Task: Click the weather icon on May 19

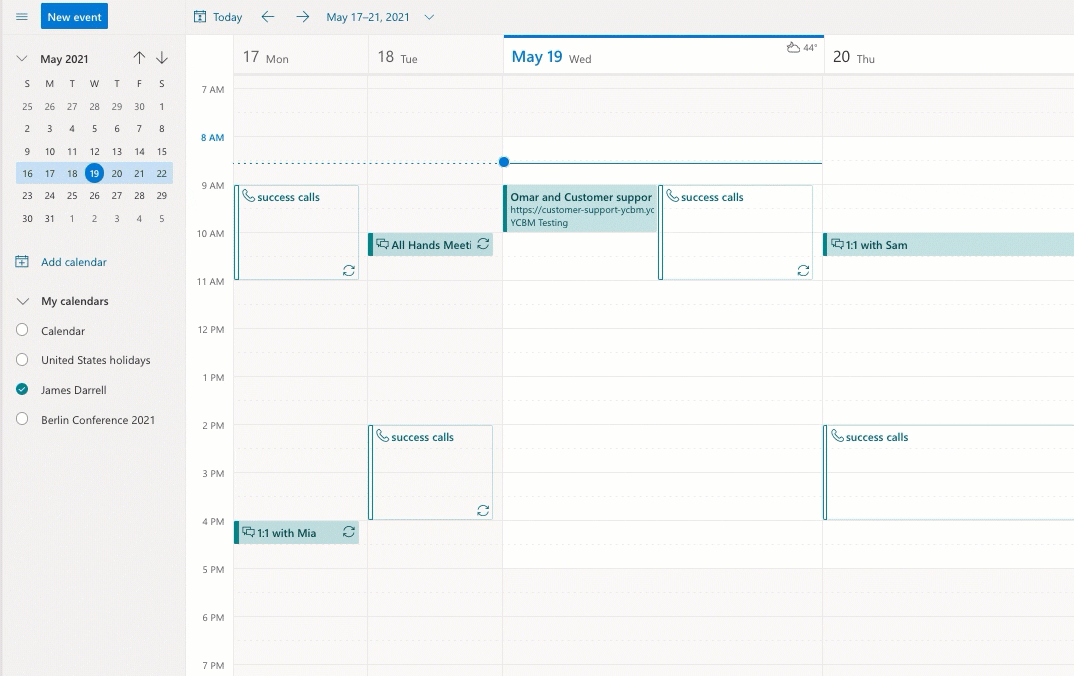Action: [x=793, y=47]
